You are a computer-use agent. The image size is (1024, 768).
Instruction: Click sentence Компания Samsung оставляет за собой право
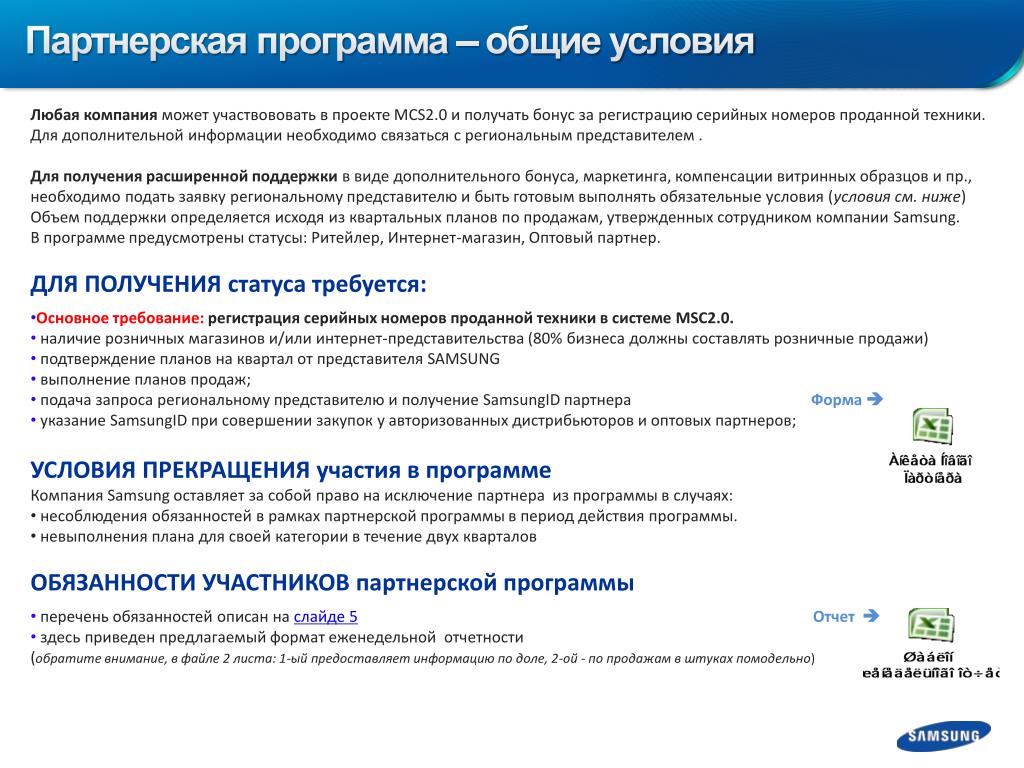[381, 496]
